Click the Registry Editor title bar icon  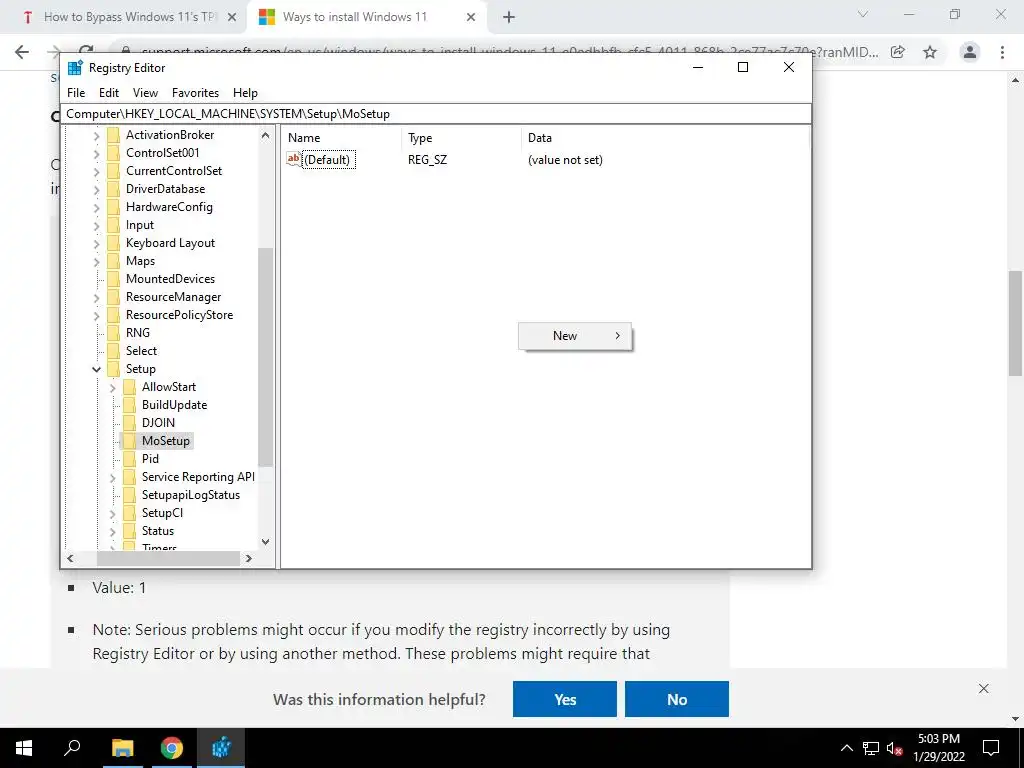click(75, 67)
